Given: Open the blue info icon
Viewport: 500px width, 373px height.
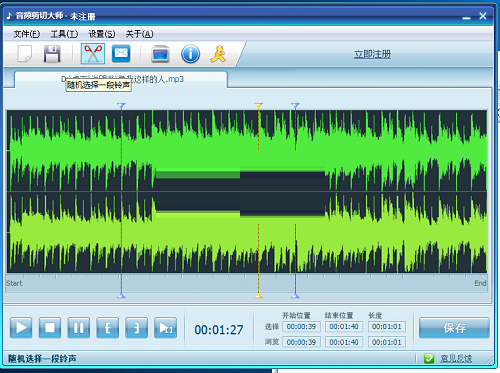Looking at the screenshot, I should (x=190, y=54).
